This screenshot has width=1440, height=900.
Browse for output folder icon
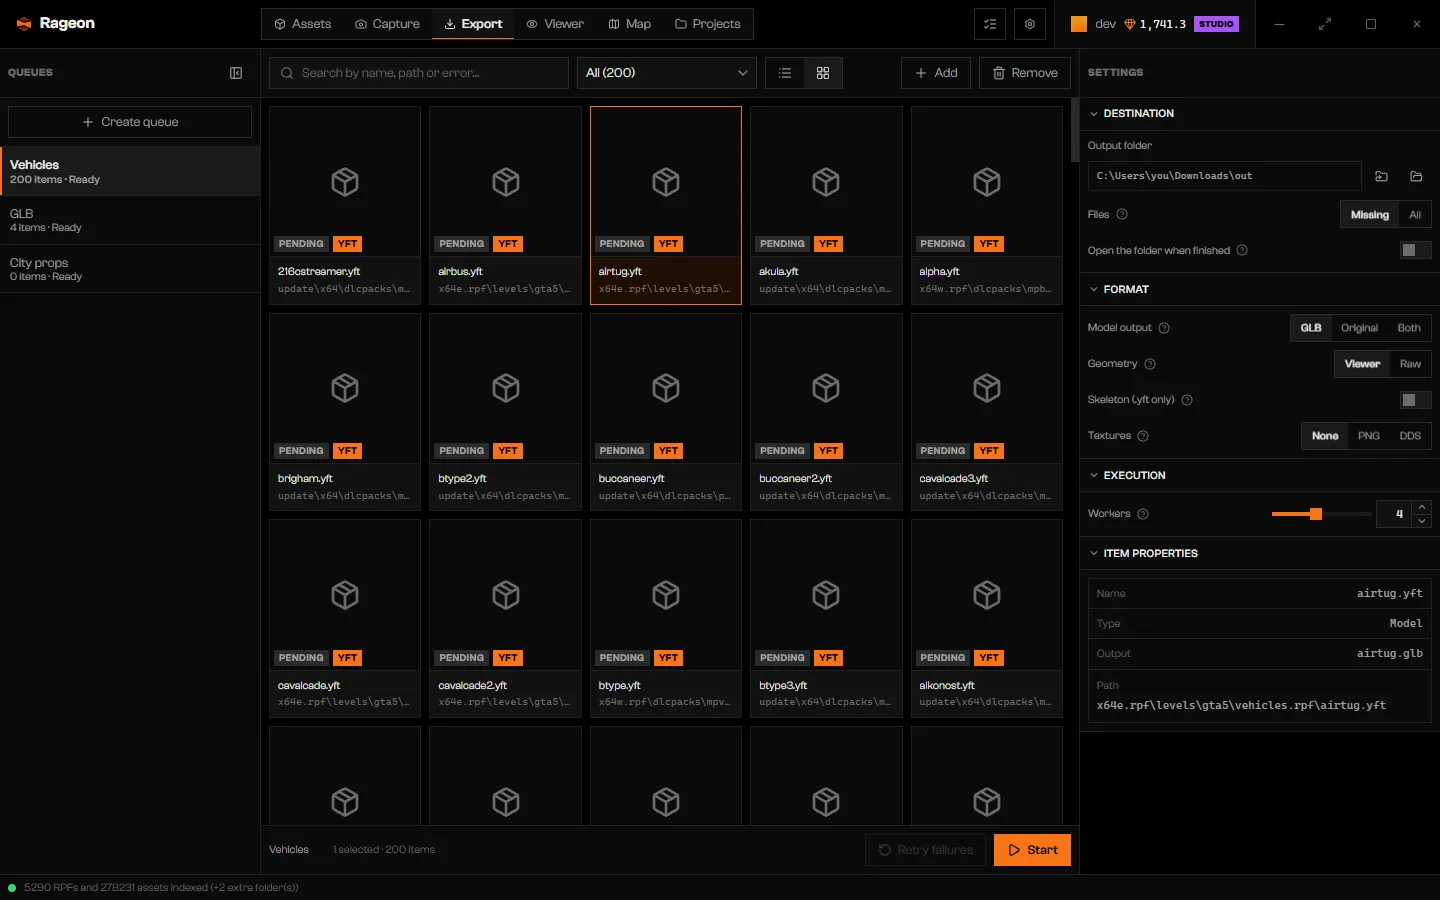click(1382, 176)
